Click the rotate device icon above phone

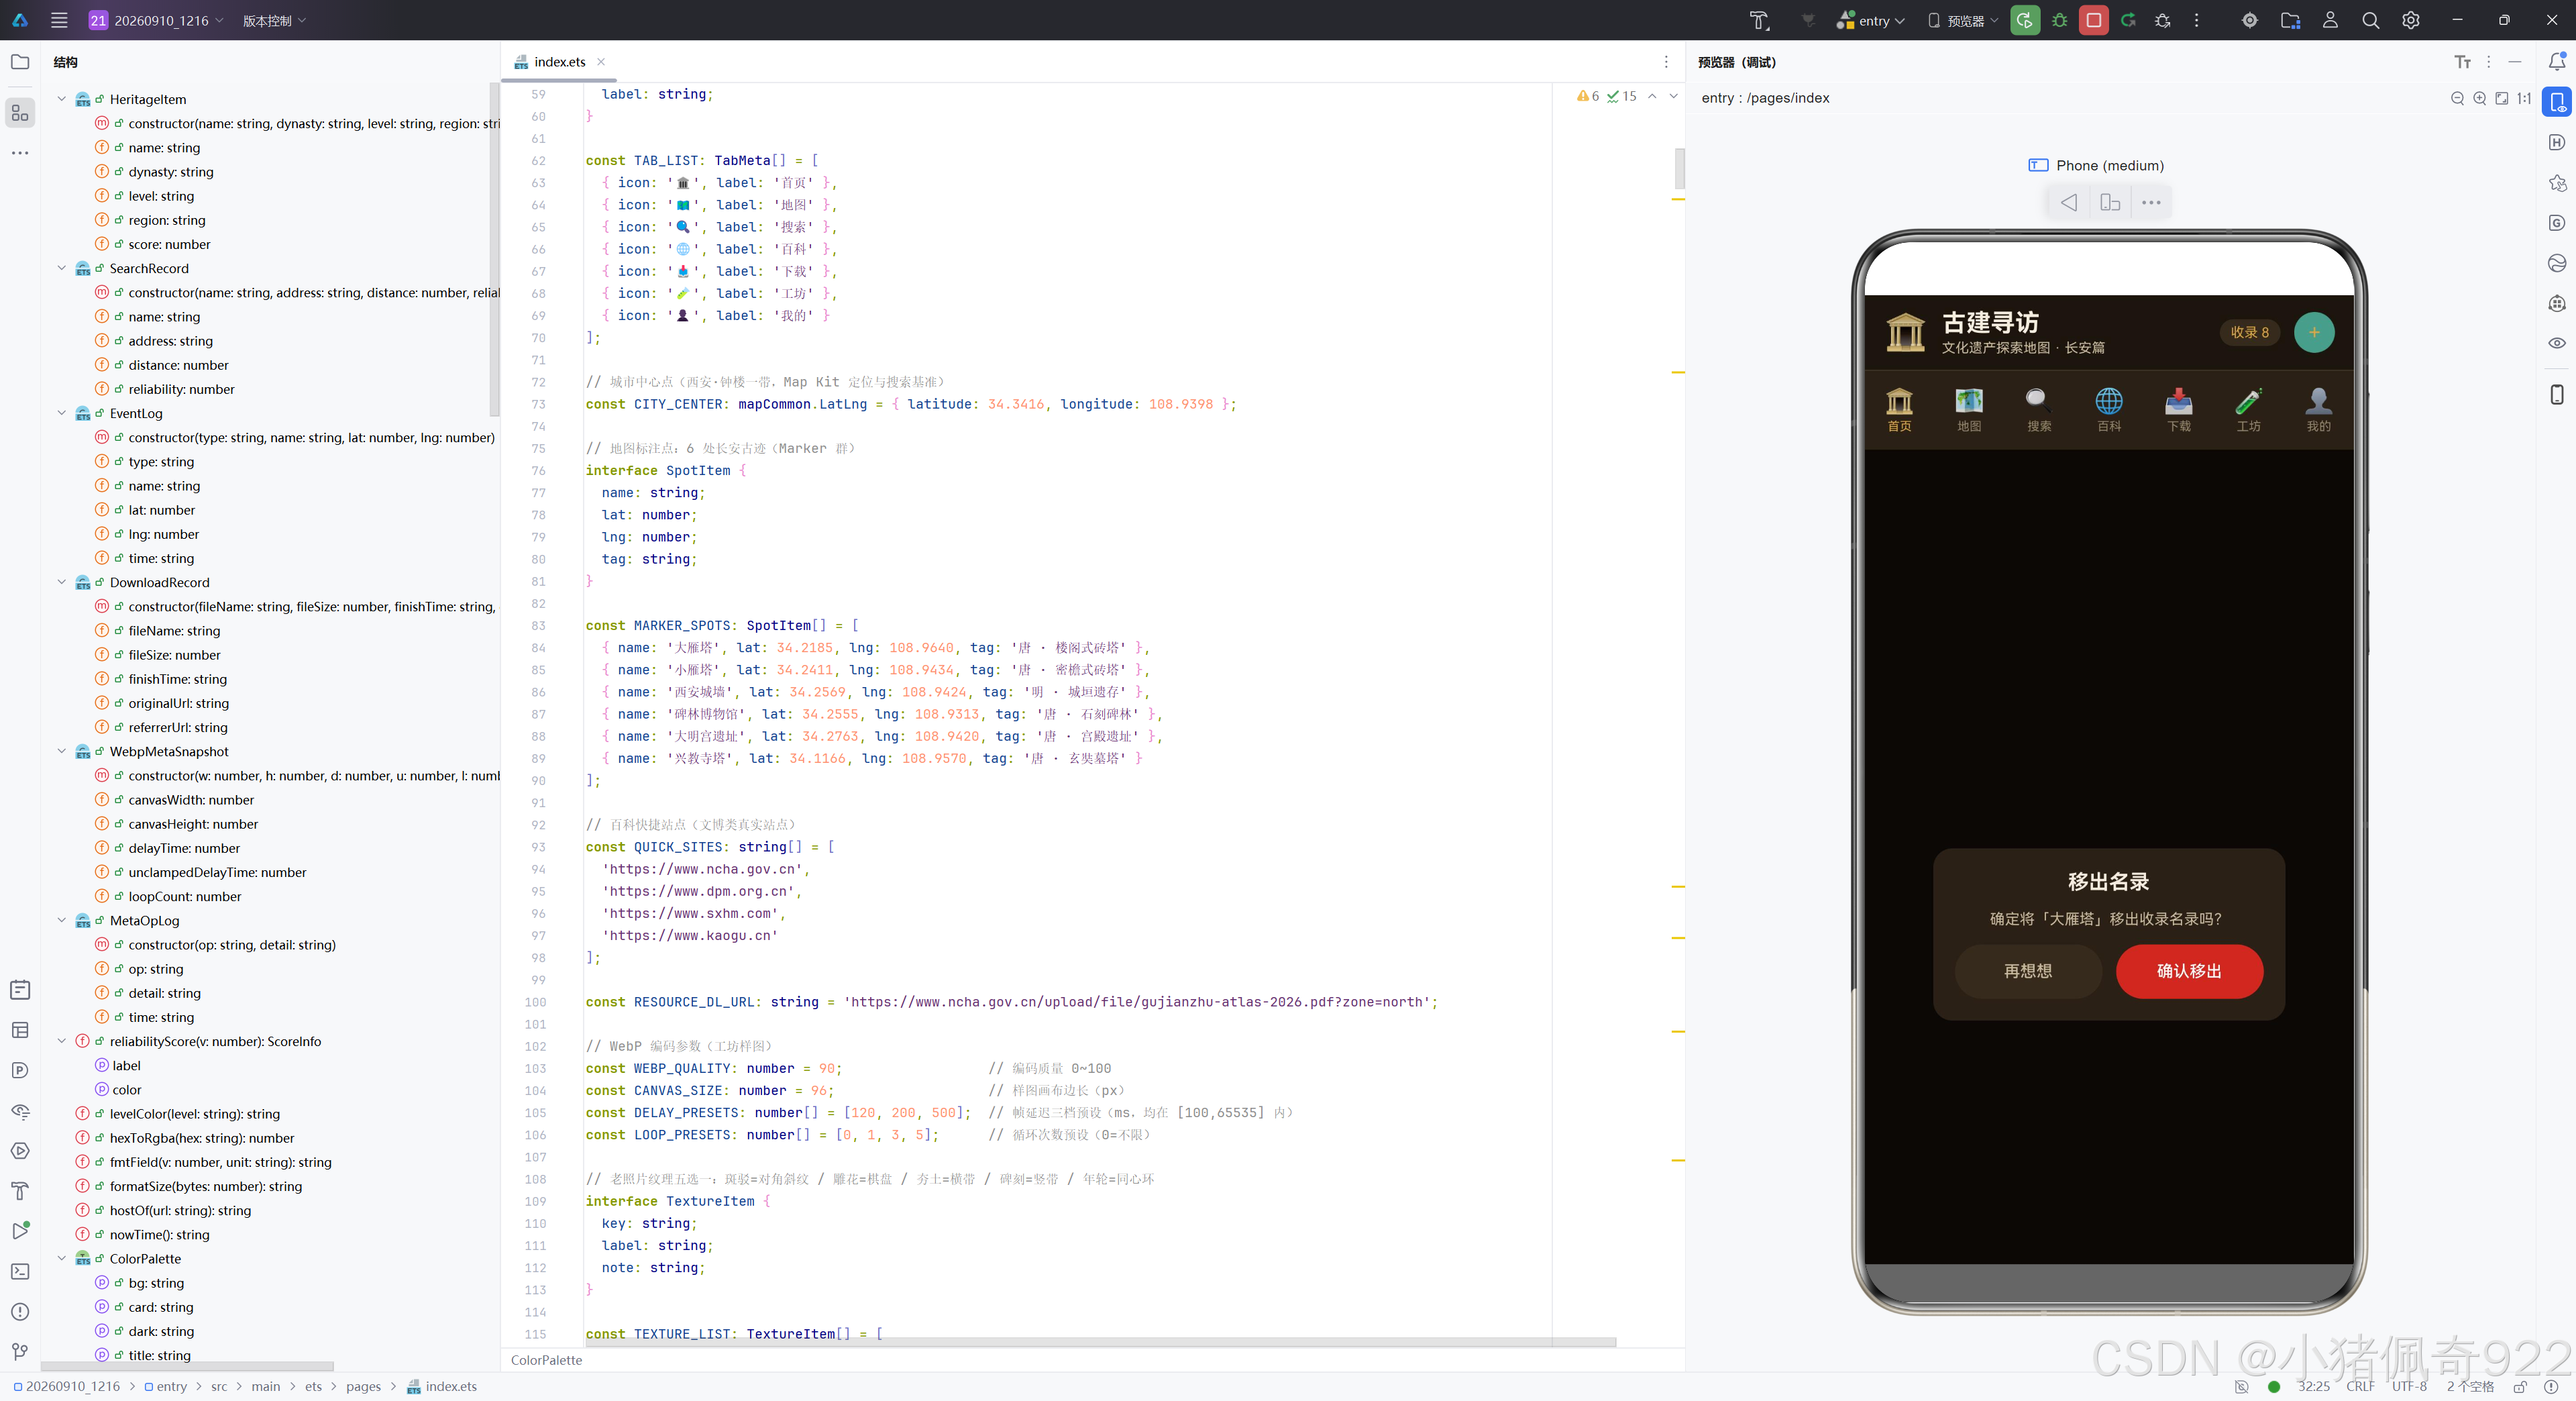[2110, 203]
